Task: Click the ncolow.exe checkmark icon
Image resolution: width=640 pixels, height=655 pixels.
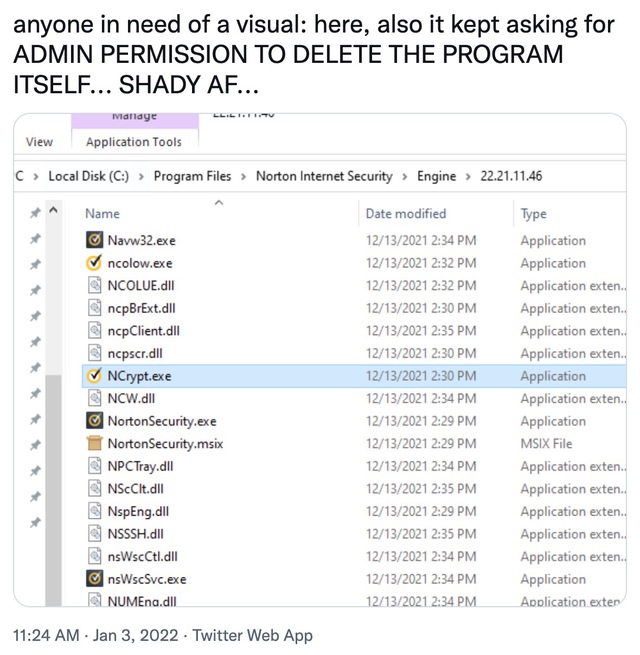Action: 95,263
